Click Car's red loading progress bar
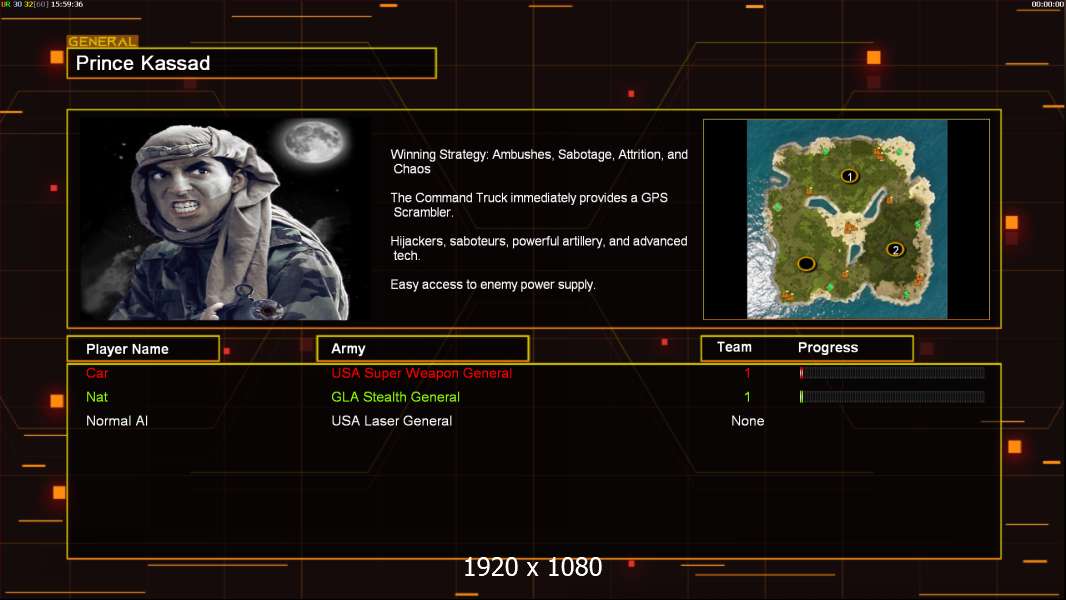This screenshot has width=1066, height=600. click(x=892, y=372)
